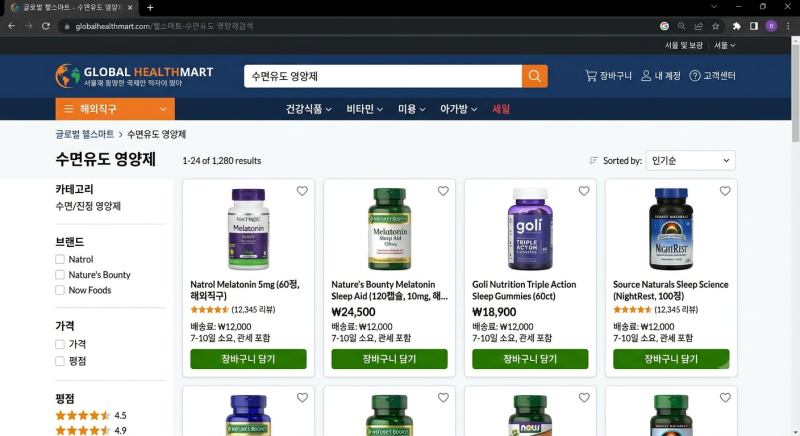This screenshot has height=436, width=800.
Task: Click the browser profile avatar
Action: point(771,26)
